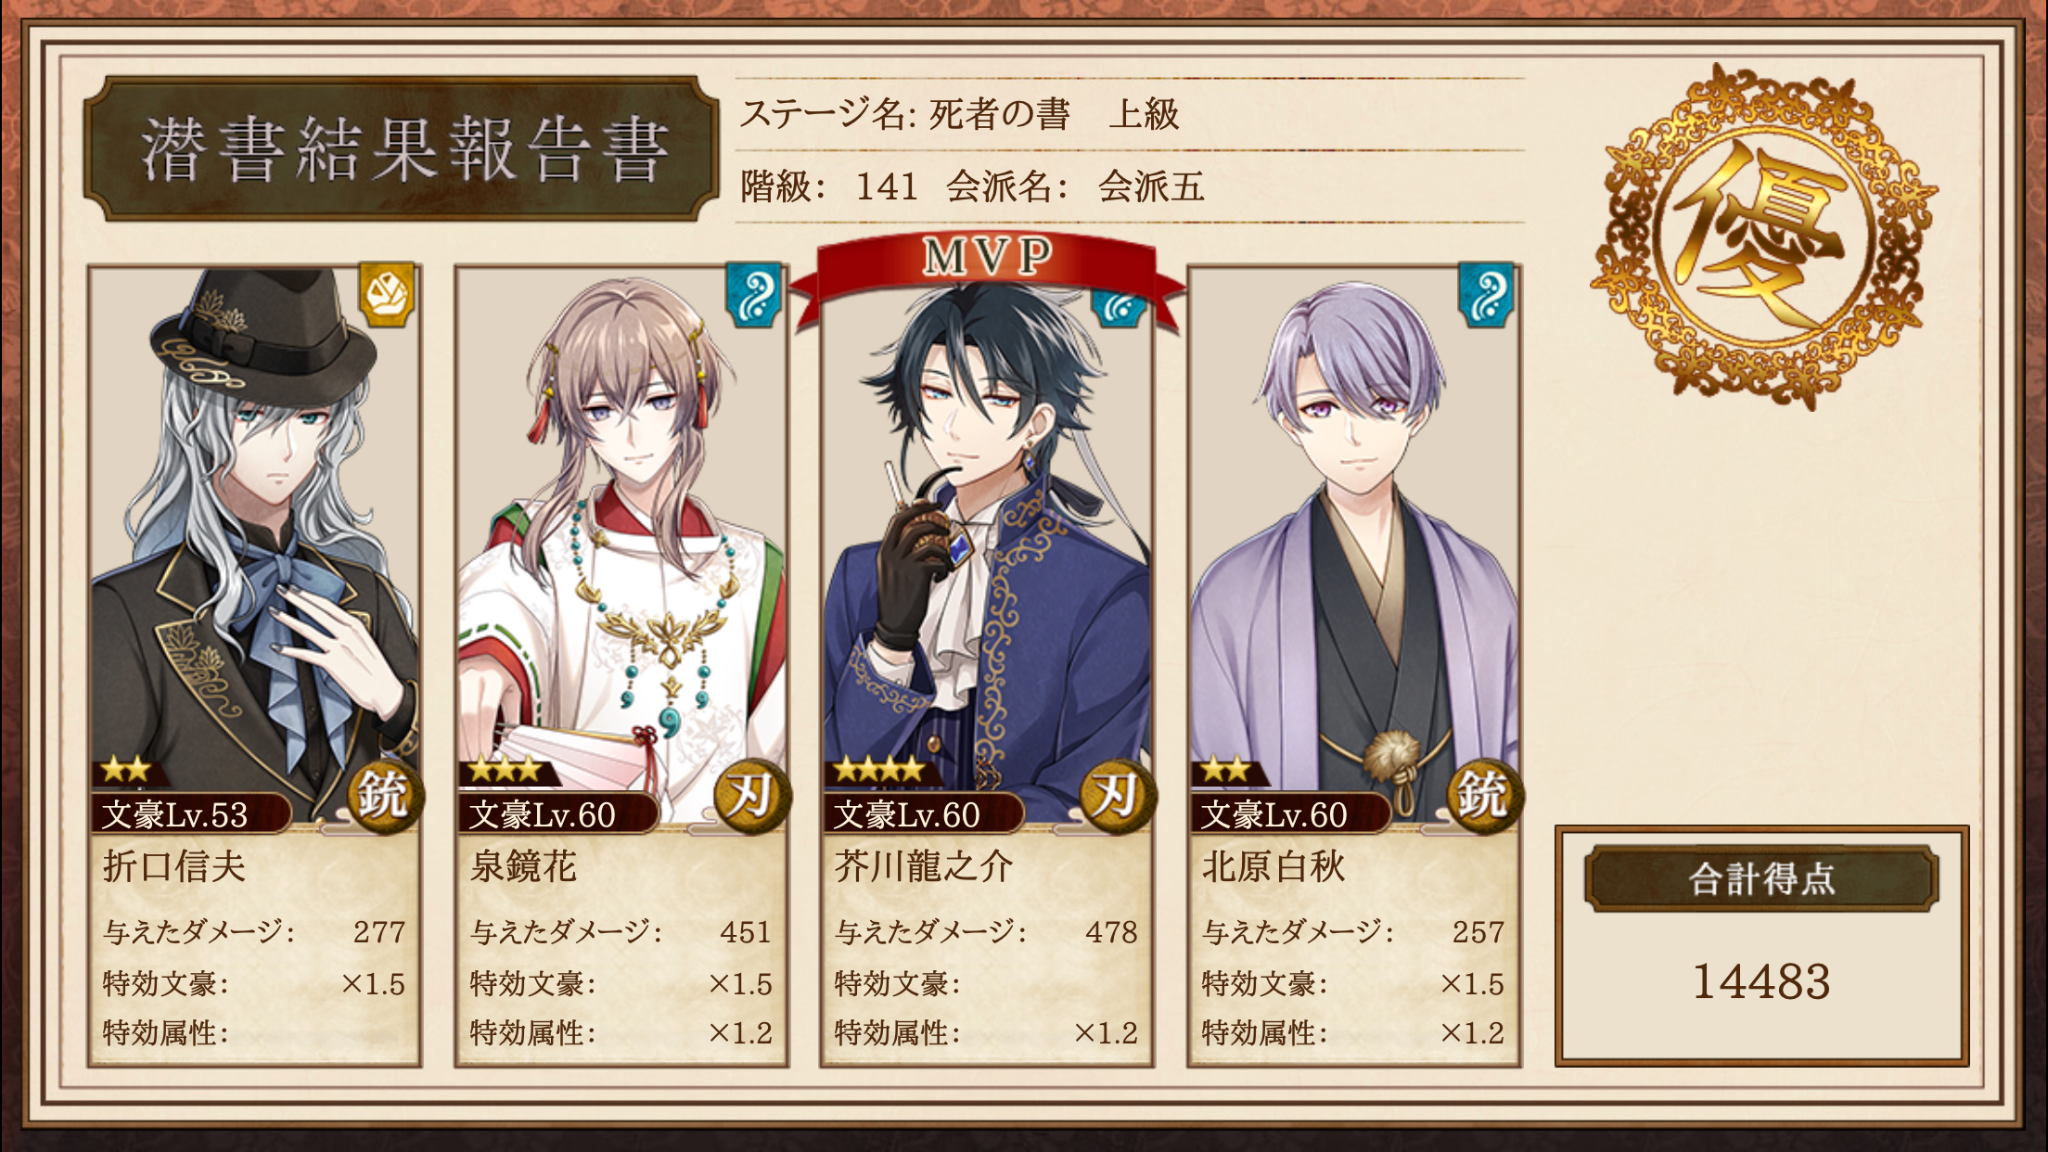Click the two-star rating on 折口信夫's card
The width and height of the screenshot is (2048, 1152).
tap(126, 770)
